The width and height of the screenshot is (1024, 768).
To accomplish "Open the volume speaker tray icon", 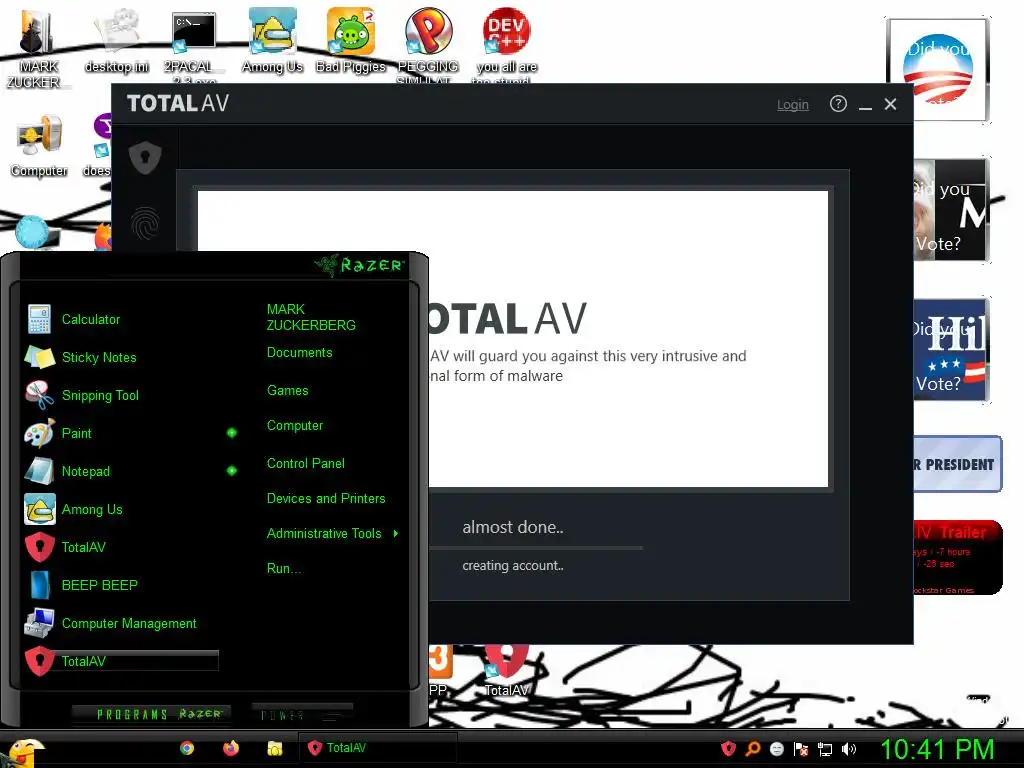I will pyautogui.click(x=849, y=749).
